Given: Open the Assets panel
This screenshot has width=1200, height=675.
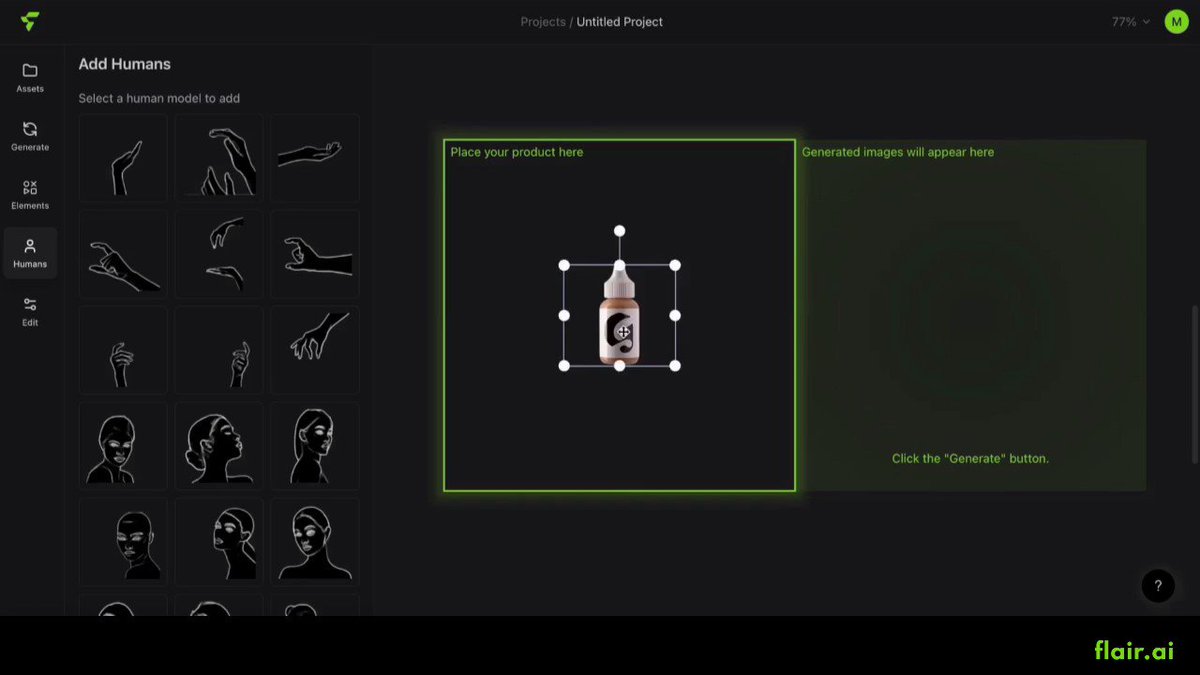Looking at the screenshot, I should coord(30,78).
